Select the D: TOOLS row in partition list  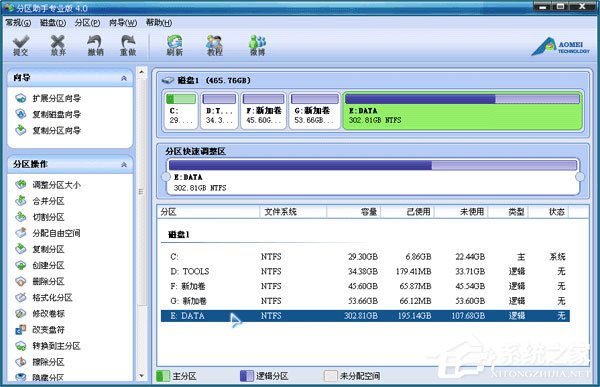(365, 271)
